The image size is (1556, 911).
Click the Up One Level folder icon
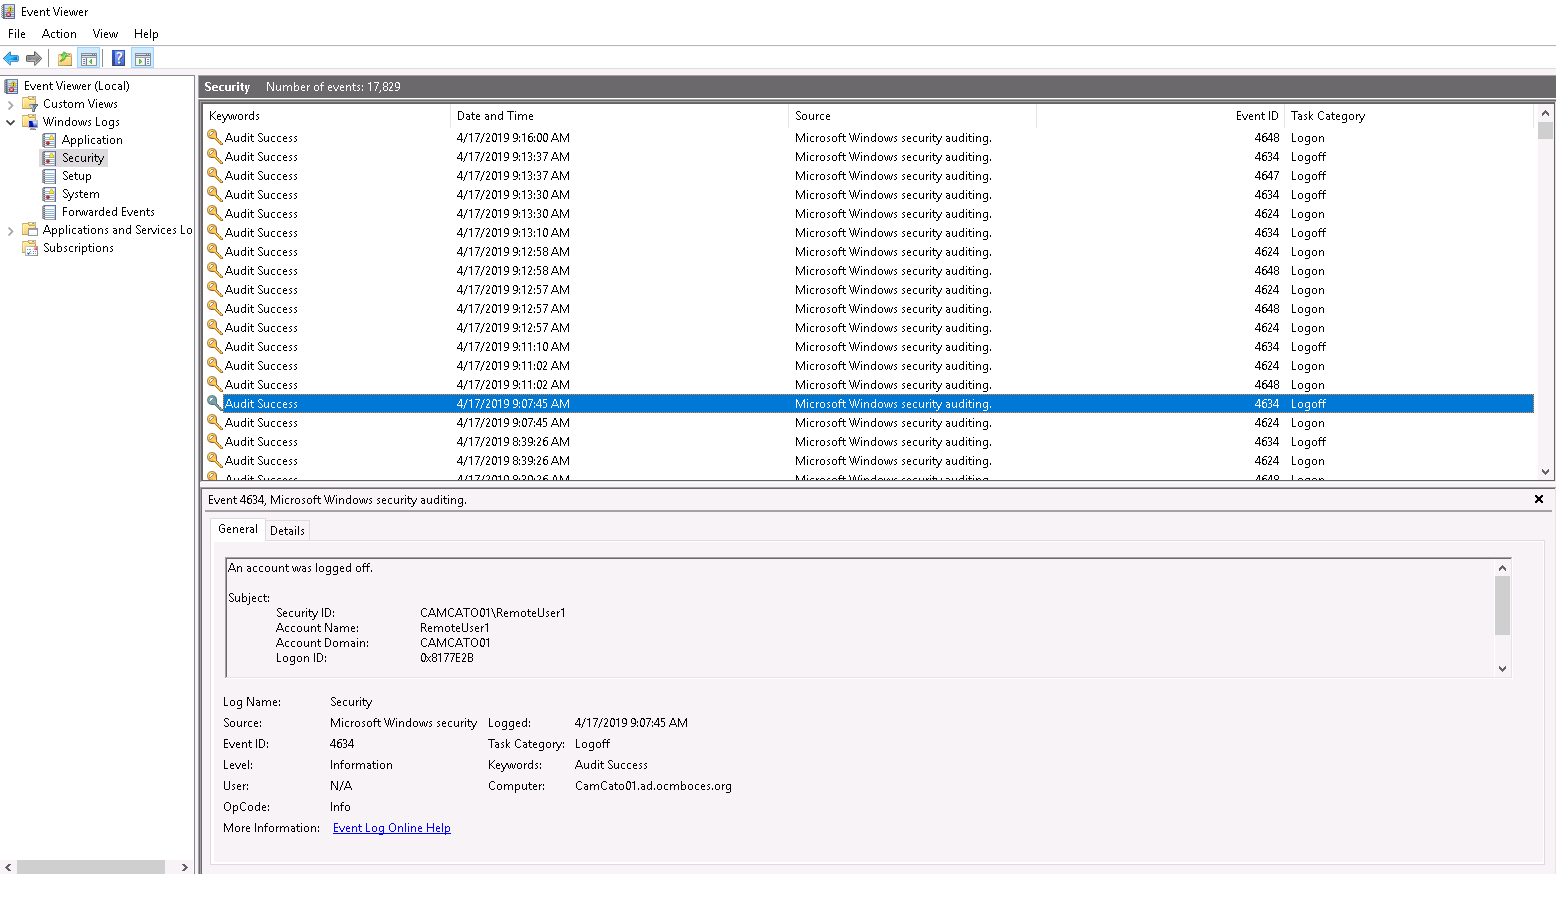pyautogui.click(x=65, y=58)
